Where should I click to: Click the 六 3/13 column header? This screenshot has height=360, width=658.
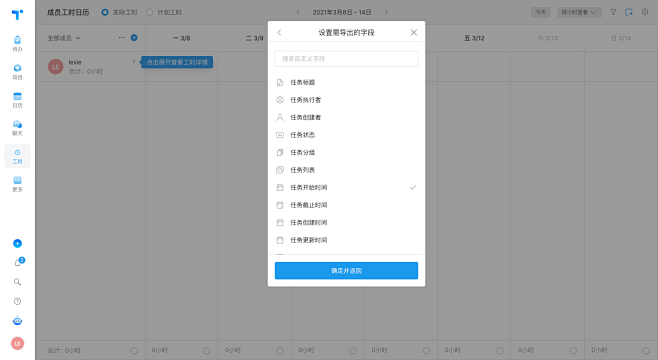point(547,38)
